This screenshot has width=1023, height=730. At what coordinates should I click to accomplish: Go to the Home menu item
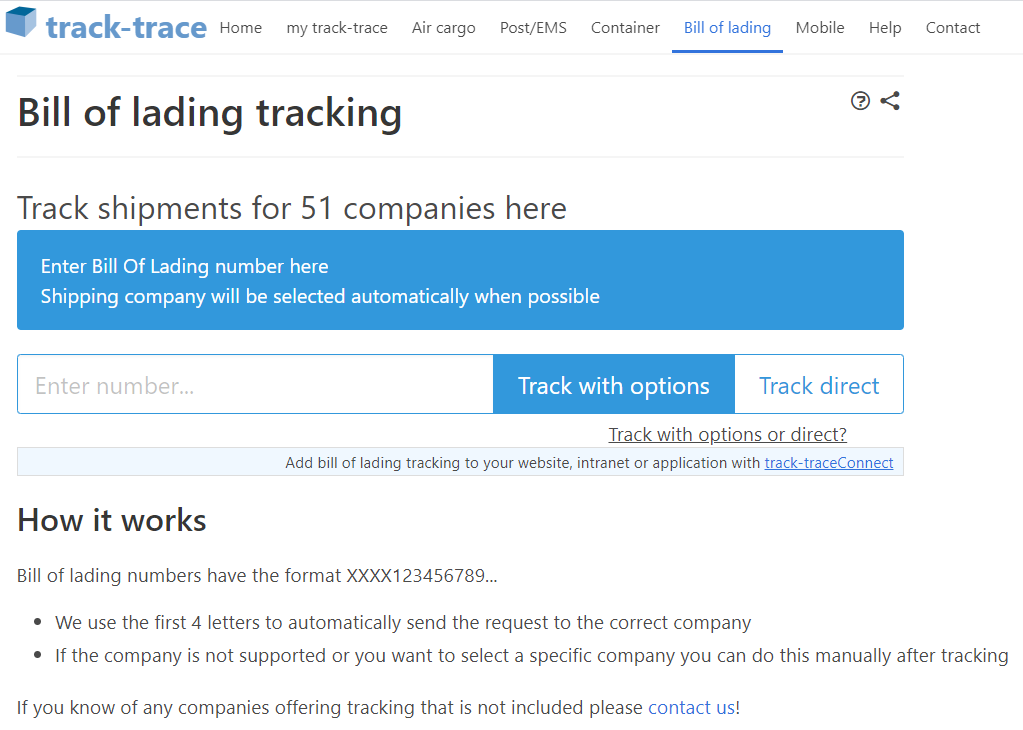click(241, 27)
